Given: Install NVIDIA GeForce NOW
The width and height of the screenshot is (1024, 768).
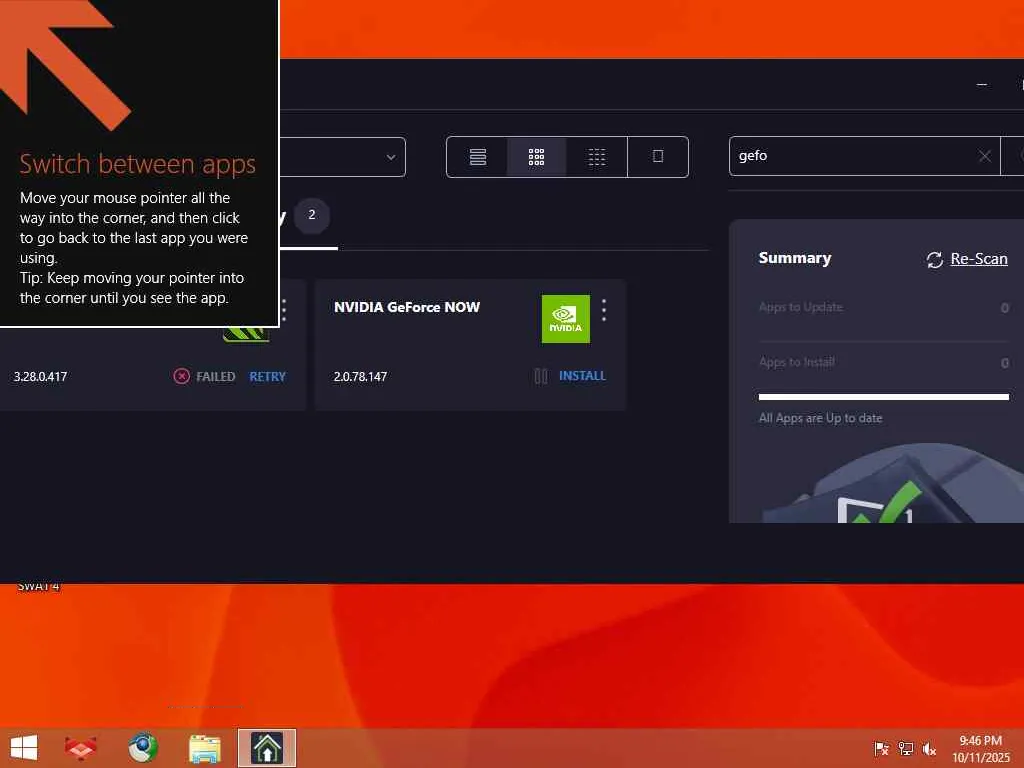Looking at the screenshot, I should [582, 376].
